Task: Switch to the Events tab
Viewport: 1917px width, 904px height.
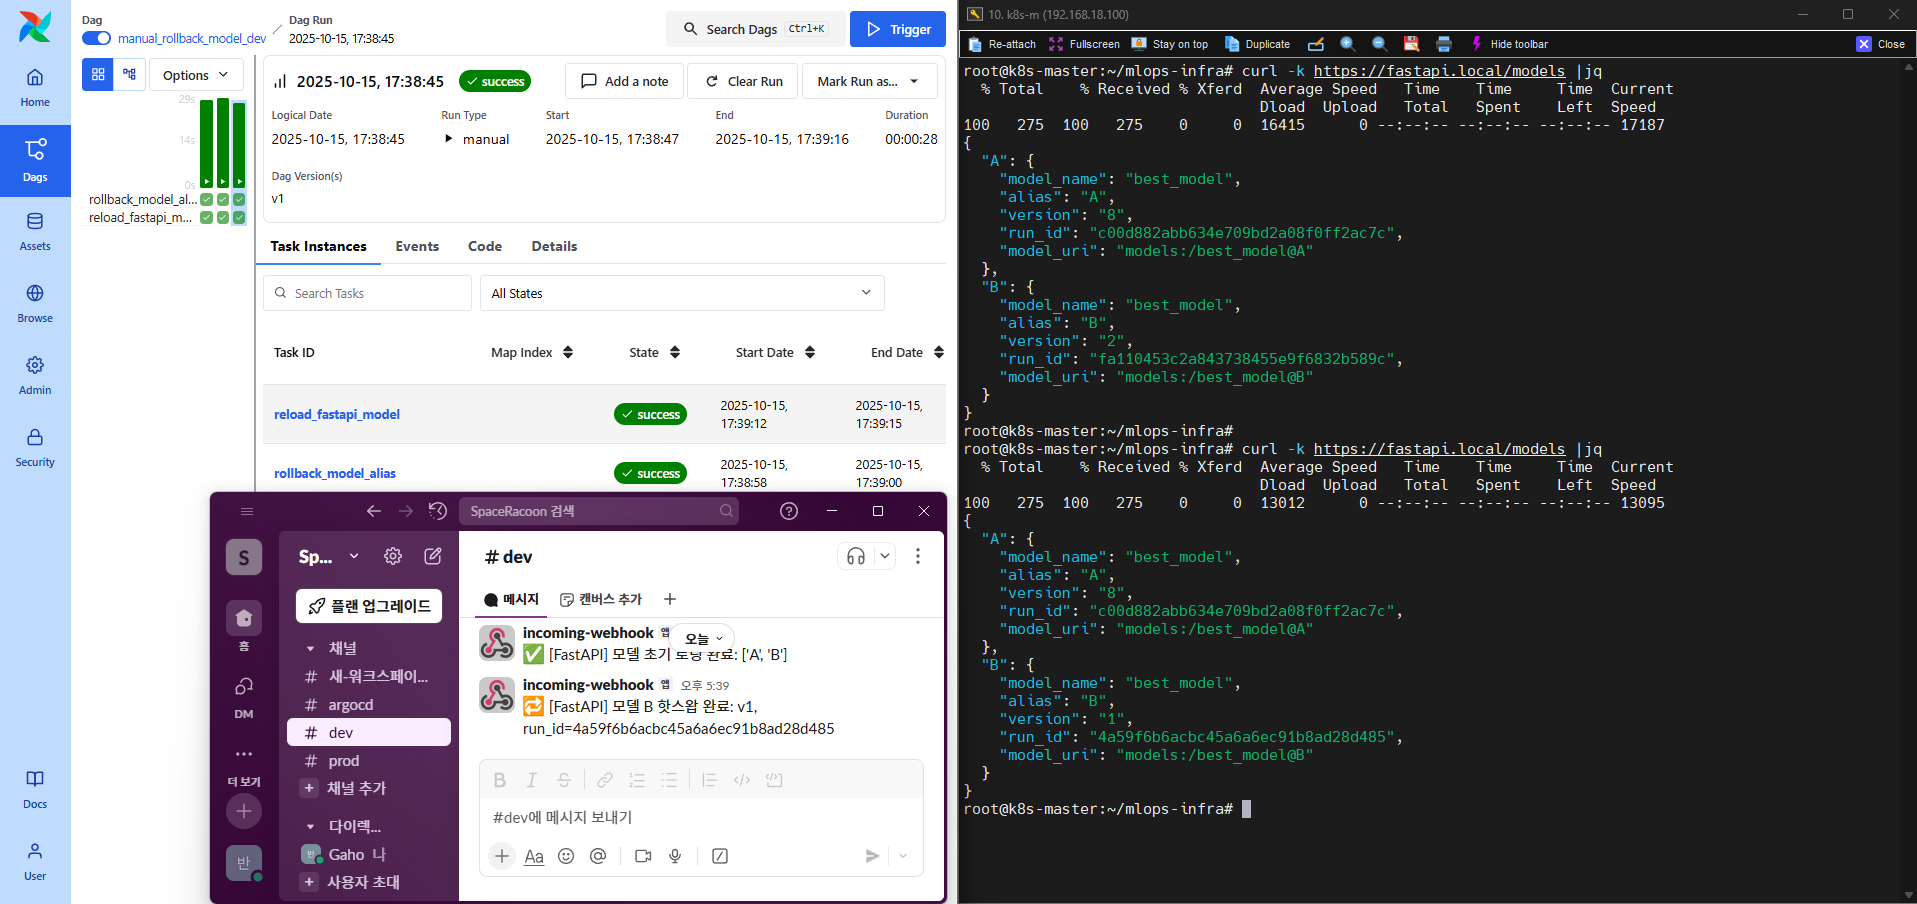Action: click(417, 246)
